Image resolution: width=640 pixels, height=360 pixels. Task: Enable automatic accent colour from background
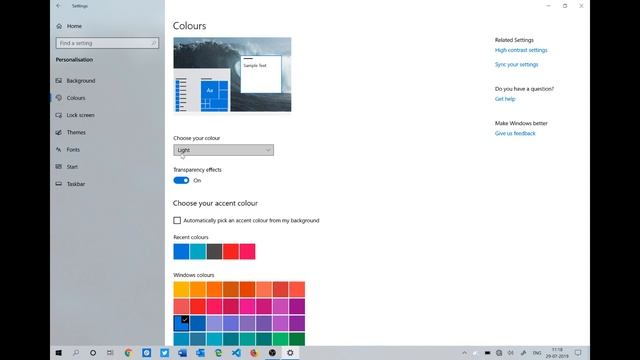(x=177, y=220)
